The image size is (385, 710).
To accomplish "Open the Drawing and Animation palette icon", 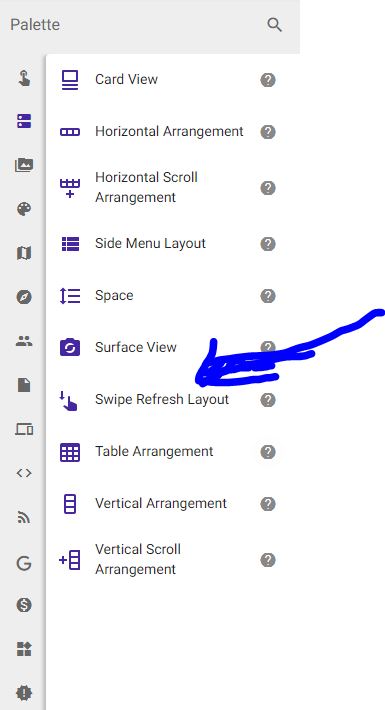I will (24, 209).
